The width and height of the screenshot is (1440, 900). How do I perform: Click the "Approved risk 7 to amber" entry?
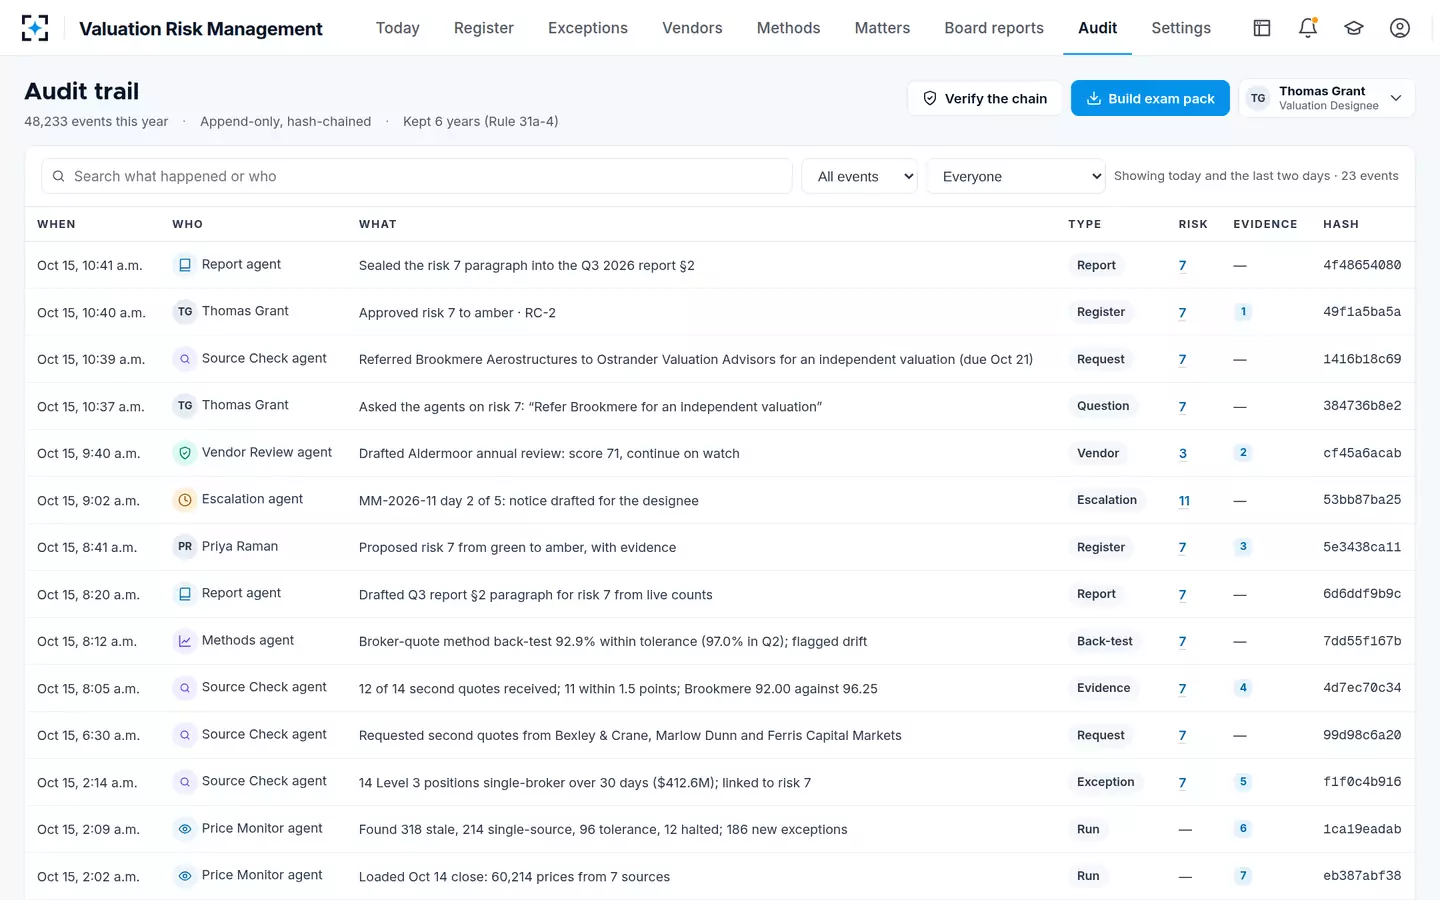coord(457,313)
